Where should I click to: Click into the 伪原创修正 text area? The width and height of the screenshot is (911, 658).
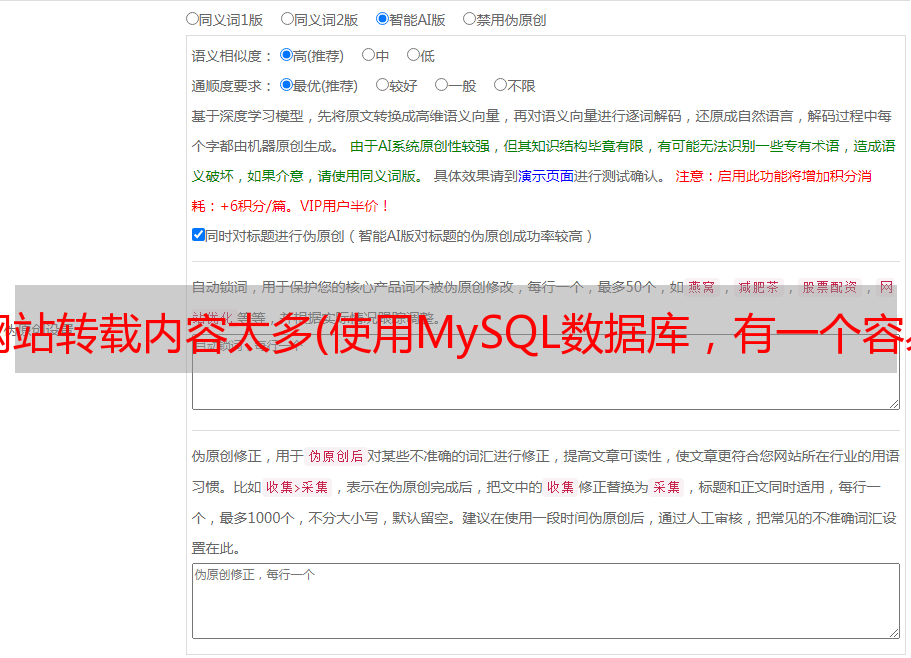click(x=546, y=601)
